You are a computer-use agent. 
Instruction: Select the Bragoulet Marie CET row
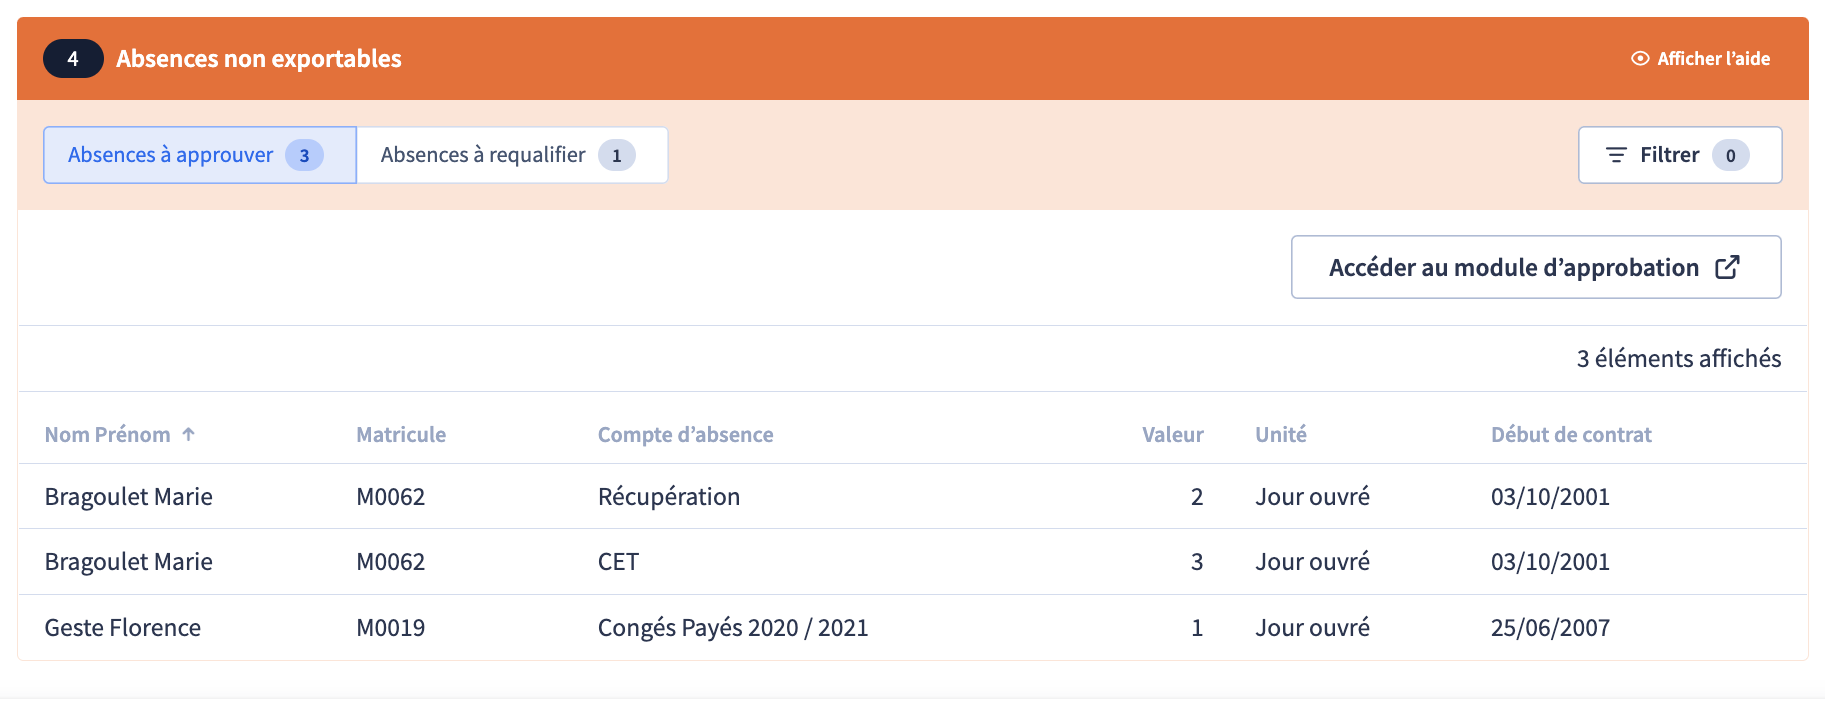click(x=618, y=562)
